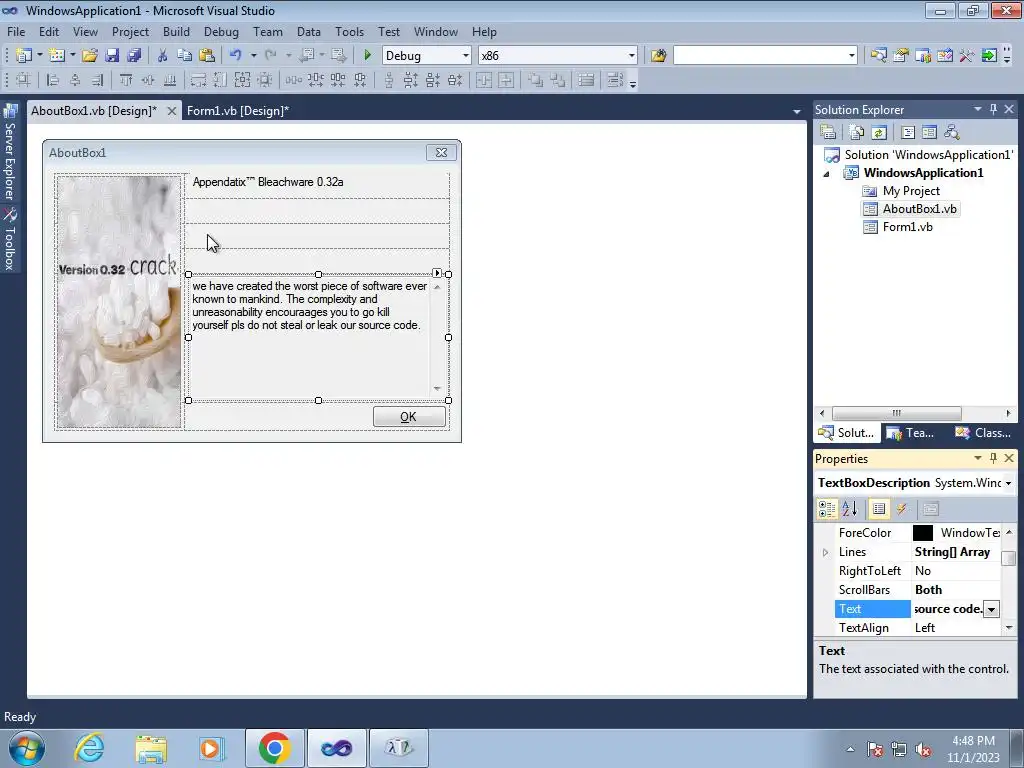
Task: Click the Align Lefts layout icon
Action: point(53,80)
